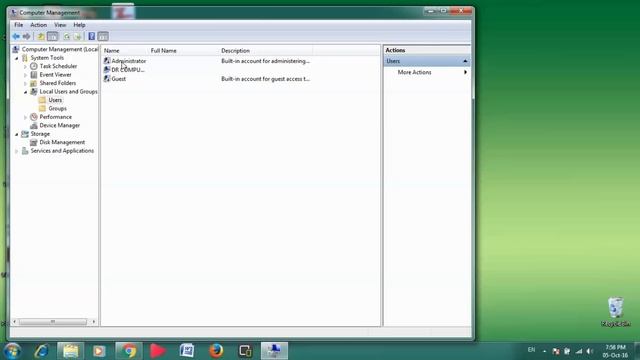Open the View menu
This screenshot has height=360, width=640.
[60, 25]
